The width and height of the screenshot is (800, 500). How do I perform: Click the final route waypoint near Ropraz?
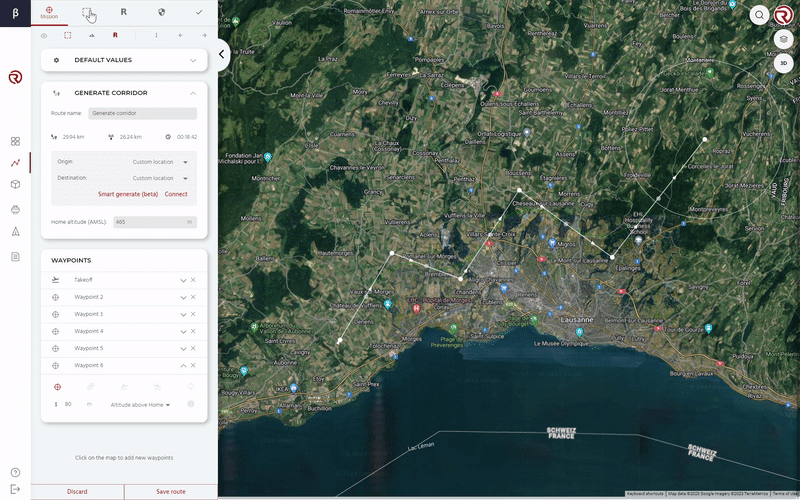point(705,139)
